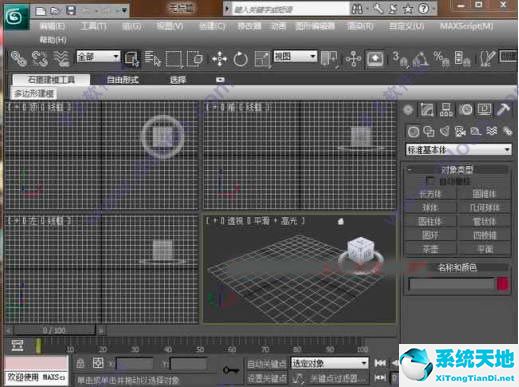Open the Hierarchy panel tab icon
519x387 pixels.
446,110
